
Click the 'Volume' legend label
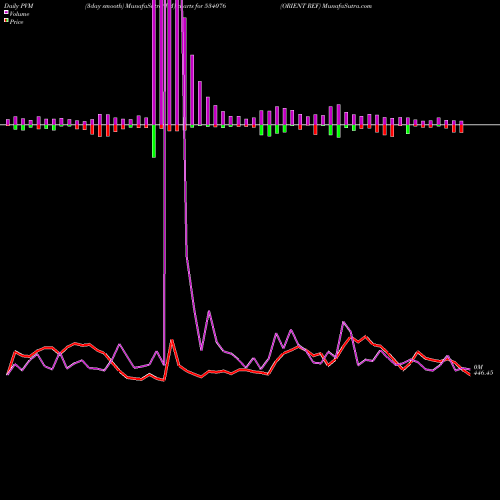pyautogui.click(x=19, y=14)
